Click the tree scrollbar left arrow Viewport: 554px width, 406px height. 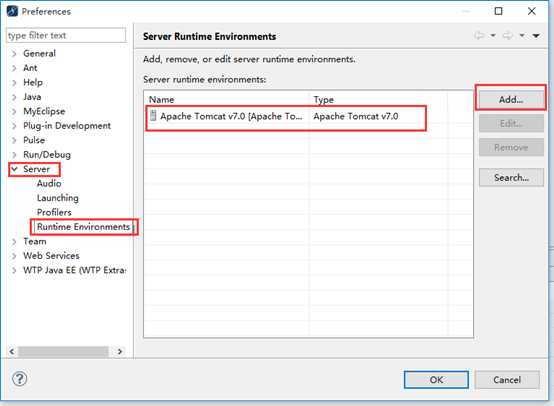12,351
